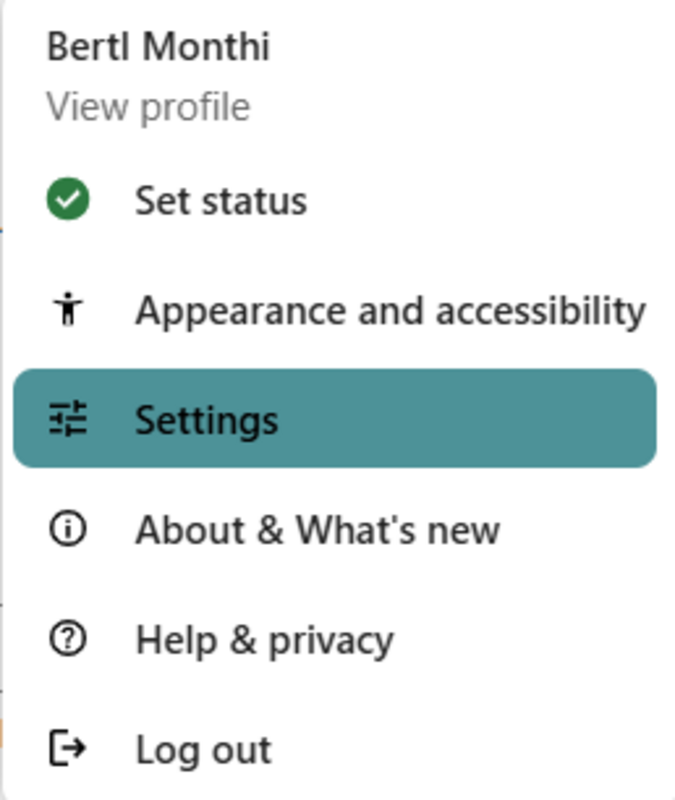This screenshot has height=800, width=675.
Task: Click the Bertl Monthi user name
Action: click(158, 47)
